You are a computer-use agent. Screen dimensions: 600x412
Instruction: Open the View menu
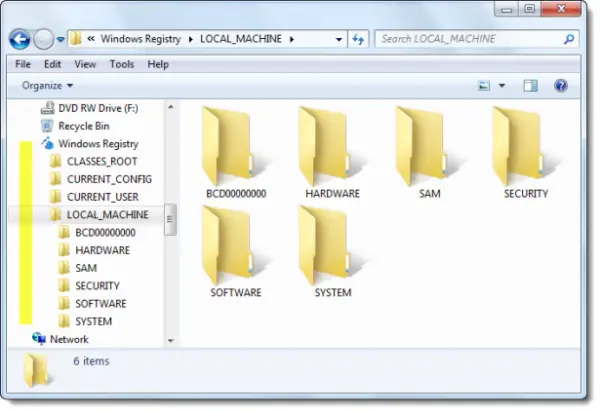(85, 64)
